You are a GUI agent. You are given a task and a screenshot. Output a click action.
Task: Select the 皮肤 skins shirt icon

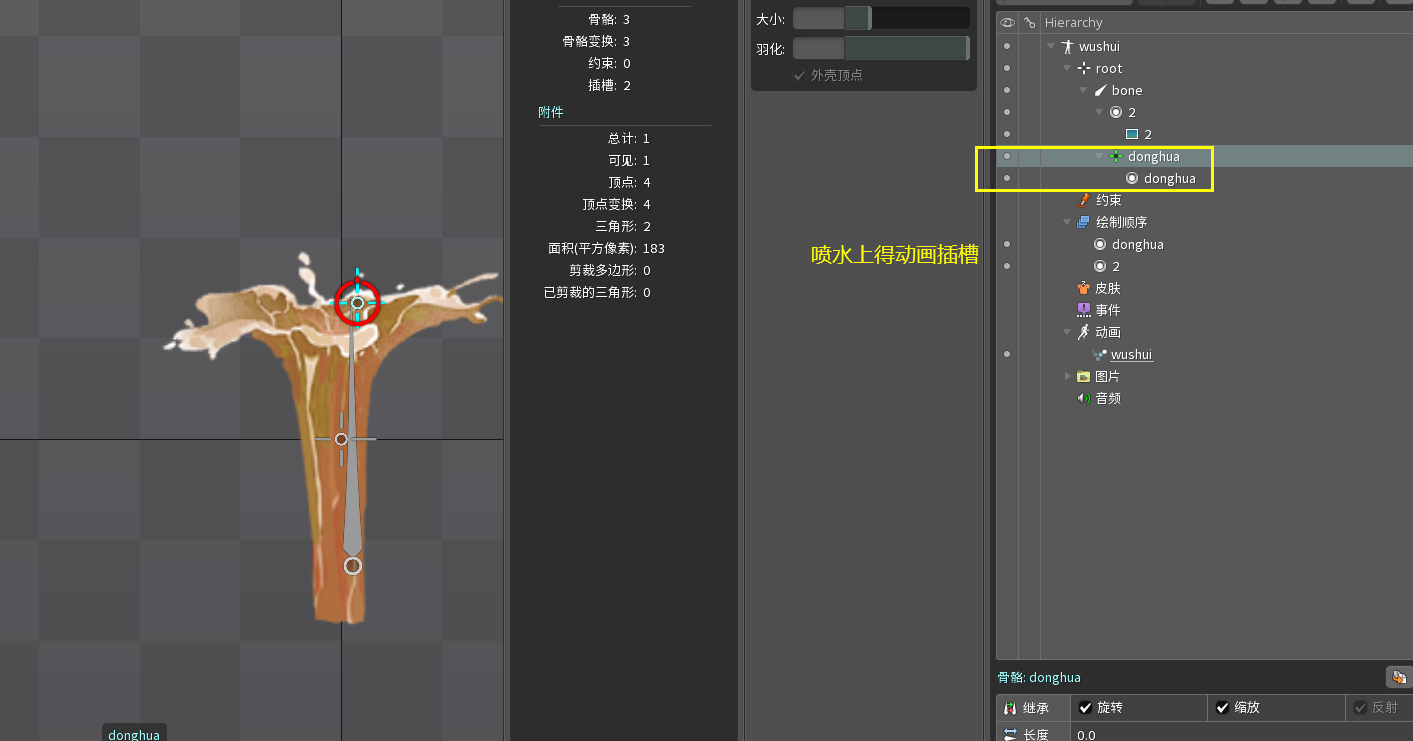1083,289
